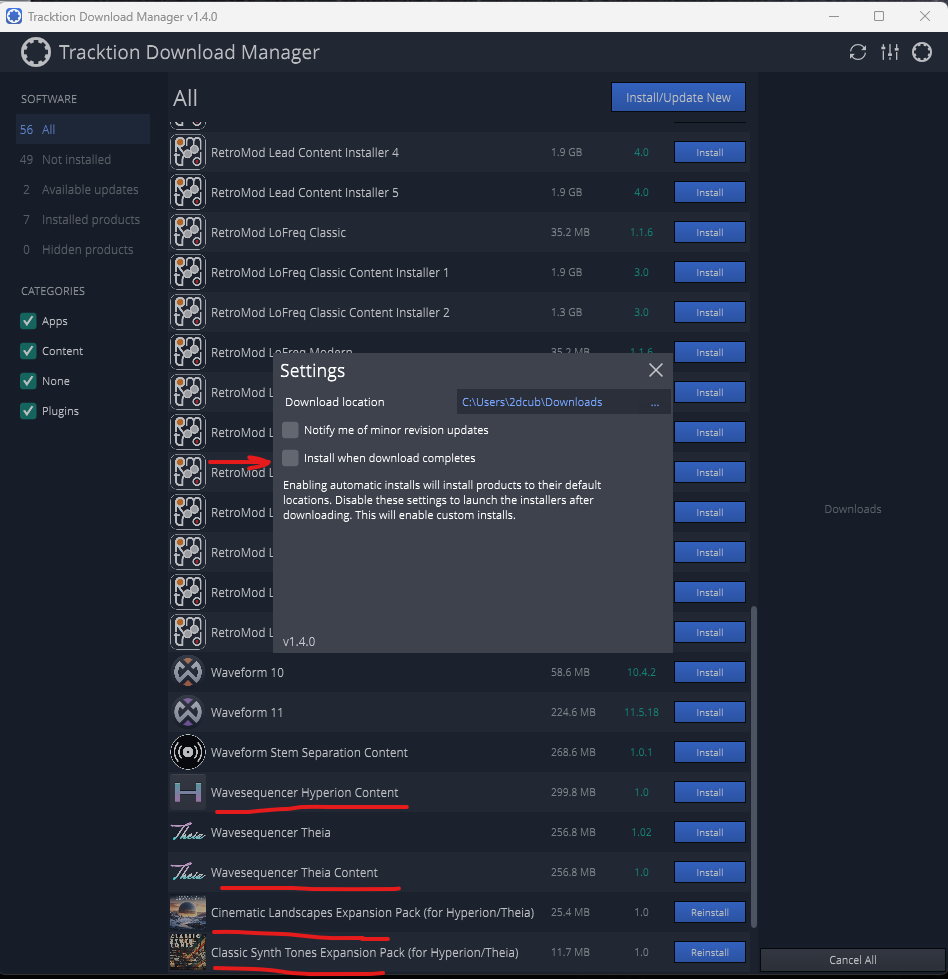Install RetroMod Lead Content Installer 5
Viewport: 948px width, 979px height.
[709, 192]
